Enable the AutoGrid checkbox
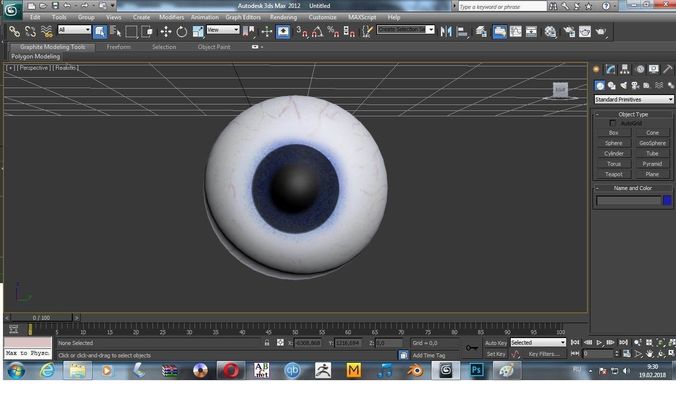 coord(613,123)
